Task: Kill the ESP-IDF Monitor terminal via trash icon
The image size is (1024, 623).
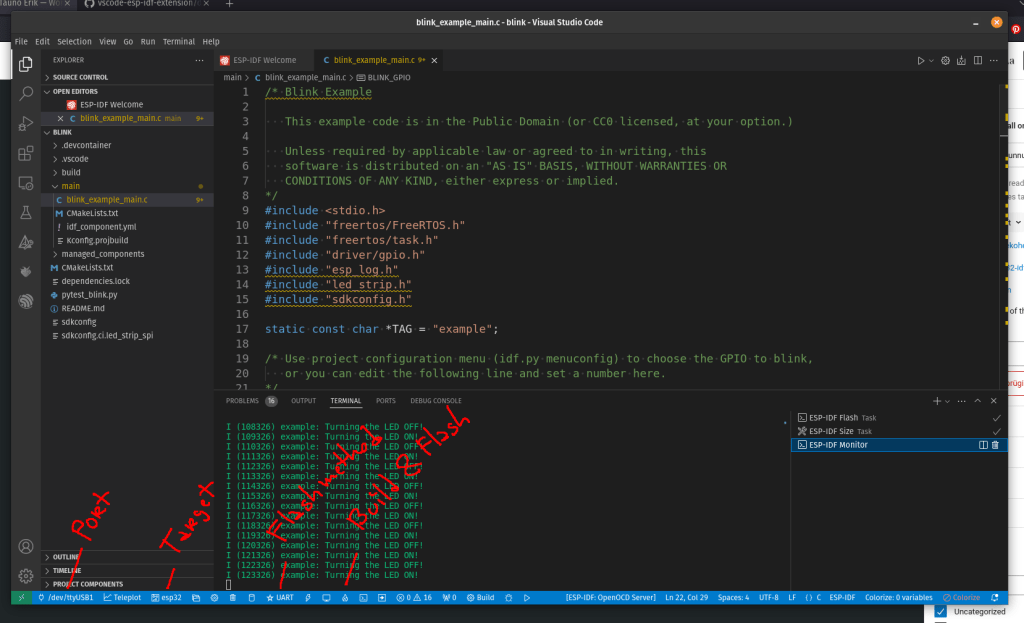Action: pos(995,445)
